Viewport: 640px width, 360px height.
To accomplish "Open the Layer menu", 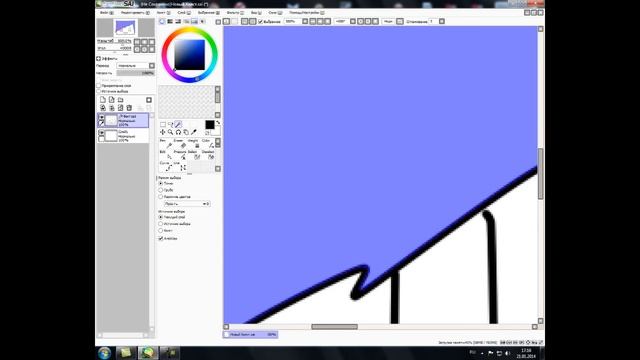I will coord(184,13).
